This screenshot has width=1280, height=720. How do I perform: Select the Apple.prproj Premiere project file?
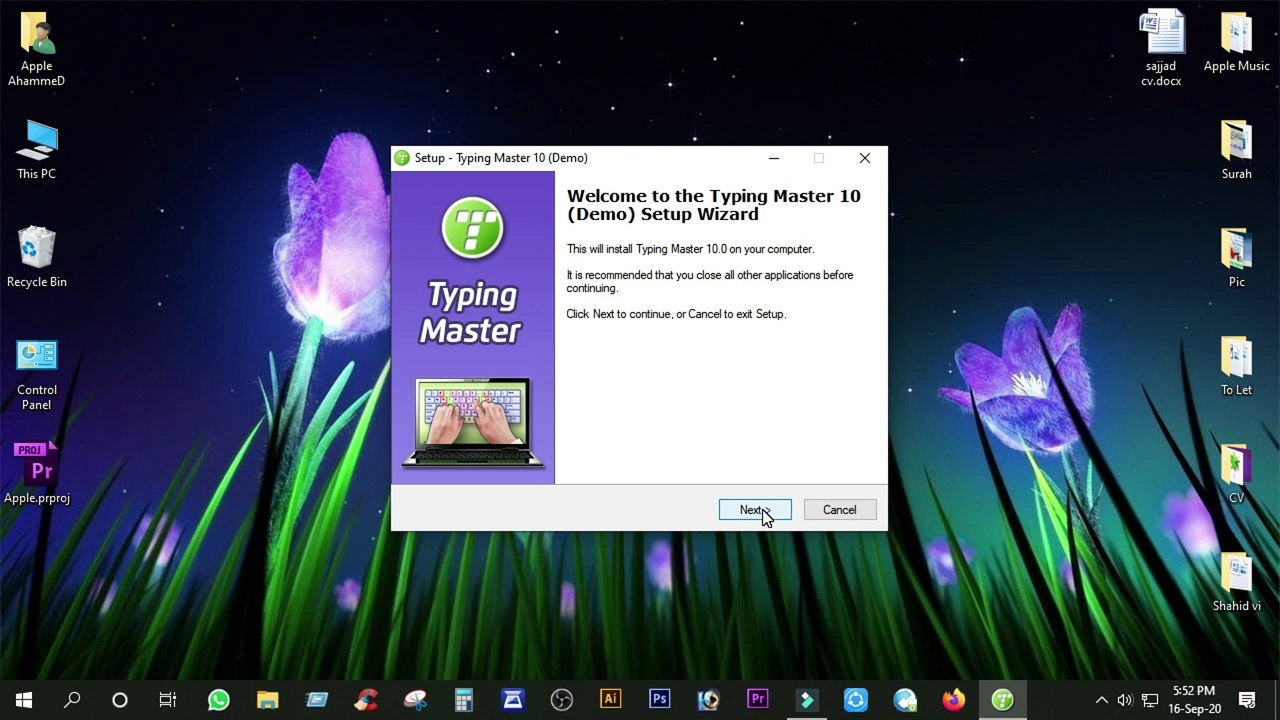click(x=37, y=472)
